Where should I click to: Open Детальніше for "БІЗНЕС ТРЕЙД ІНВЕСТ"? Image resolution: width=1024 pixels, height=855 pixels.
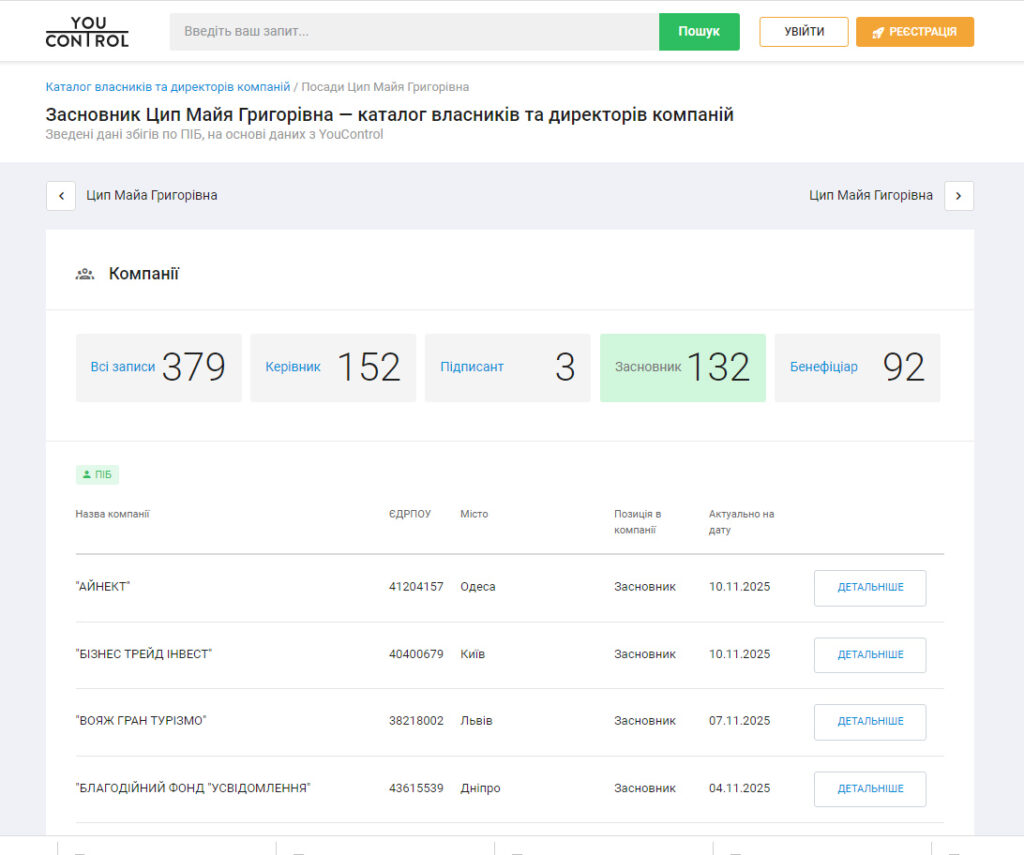pos(869,655)
